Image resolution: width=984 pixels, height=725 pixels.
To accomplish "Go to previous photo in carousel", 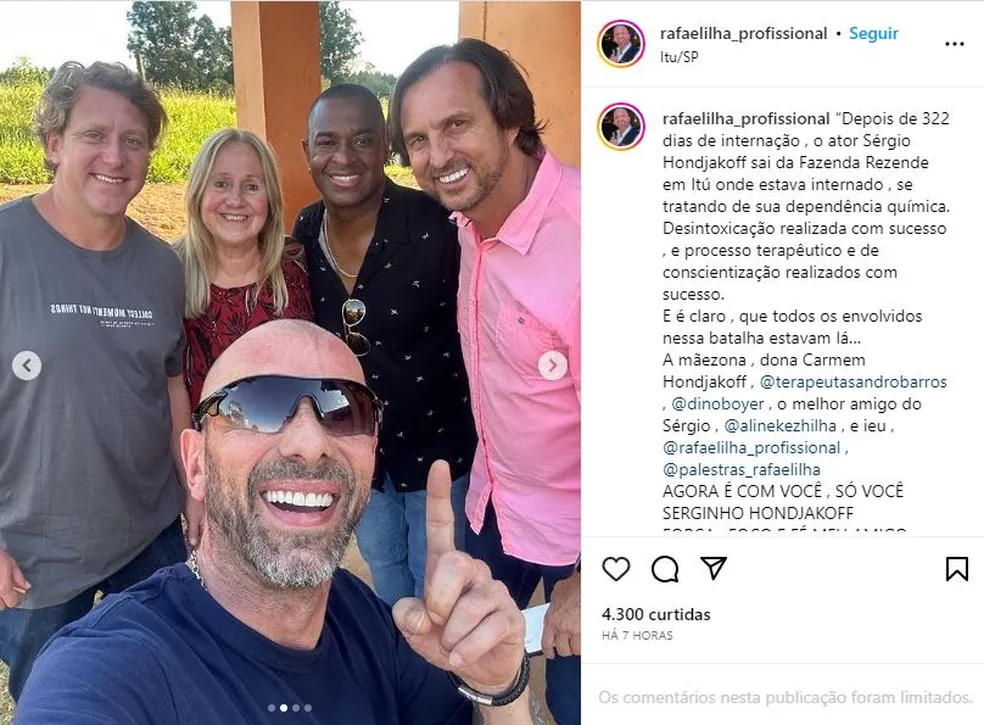I will pyautogui.click(x=27, y=365).
